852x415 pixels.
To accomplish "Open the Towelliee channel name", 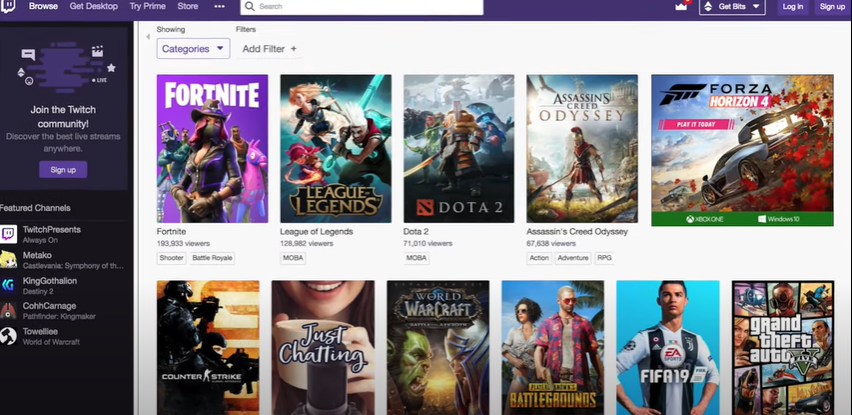I will (x=40, y=331).
